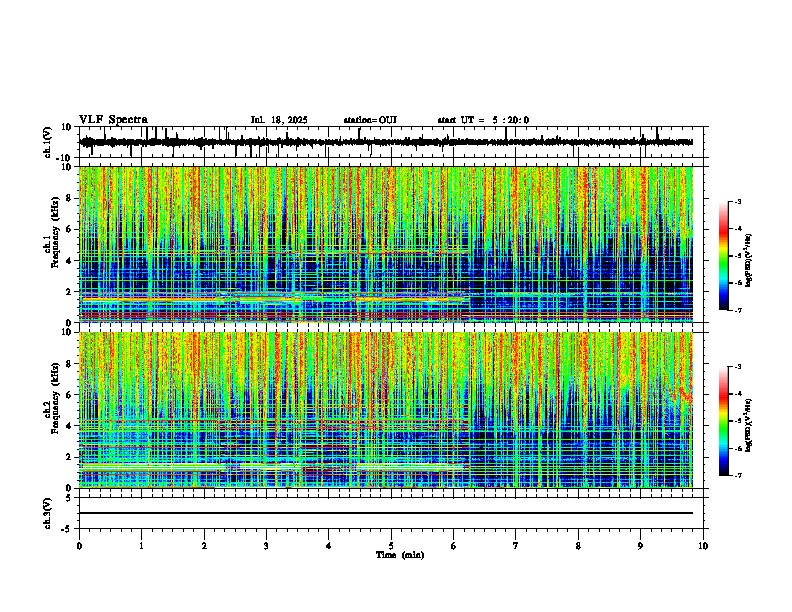Click the ch.1 spectrogram color scale bar

(x=723, y=256)
